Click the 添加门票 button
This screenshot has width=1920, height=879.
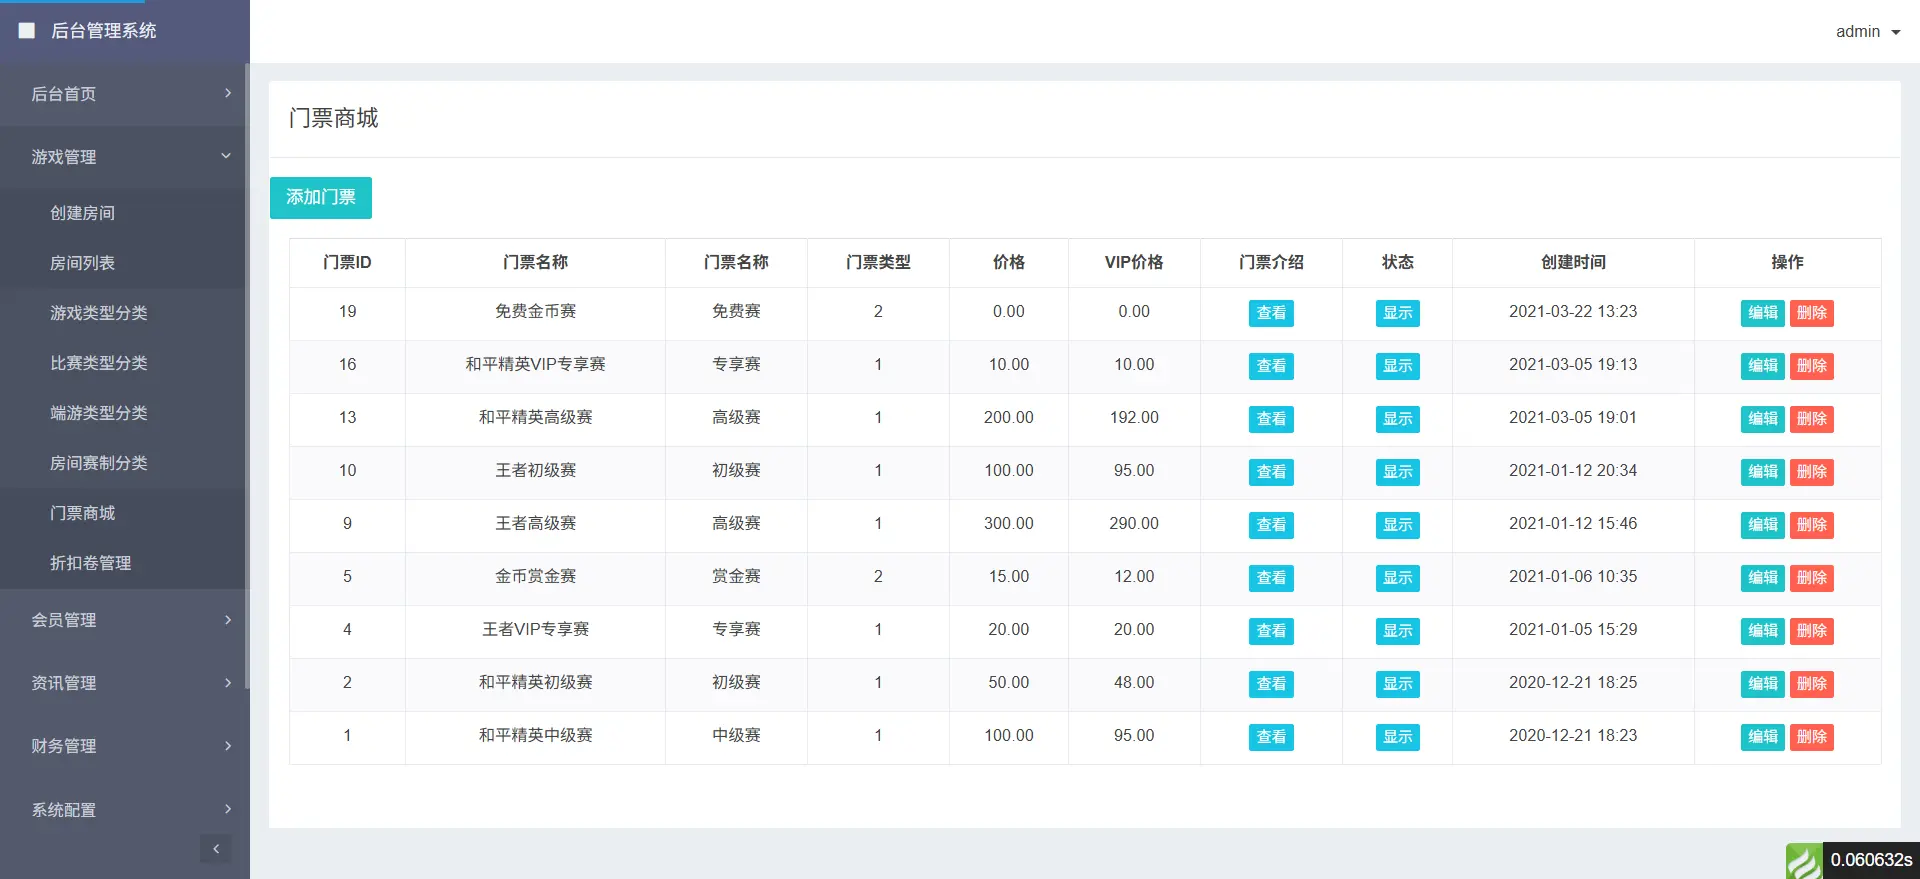[x=321, y=198]
